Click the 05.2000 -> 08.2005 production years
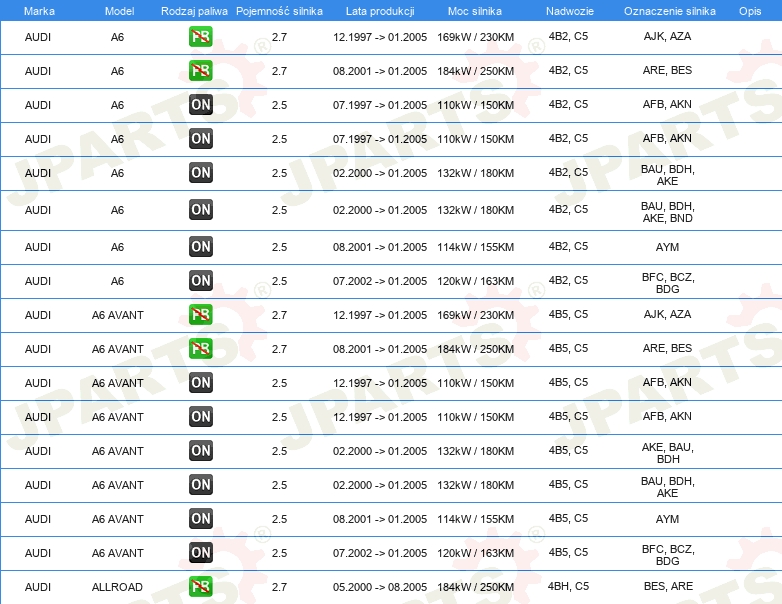 (x=380, y=587)
